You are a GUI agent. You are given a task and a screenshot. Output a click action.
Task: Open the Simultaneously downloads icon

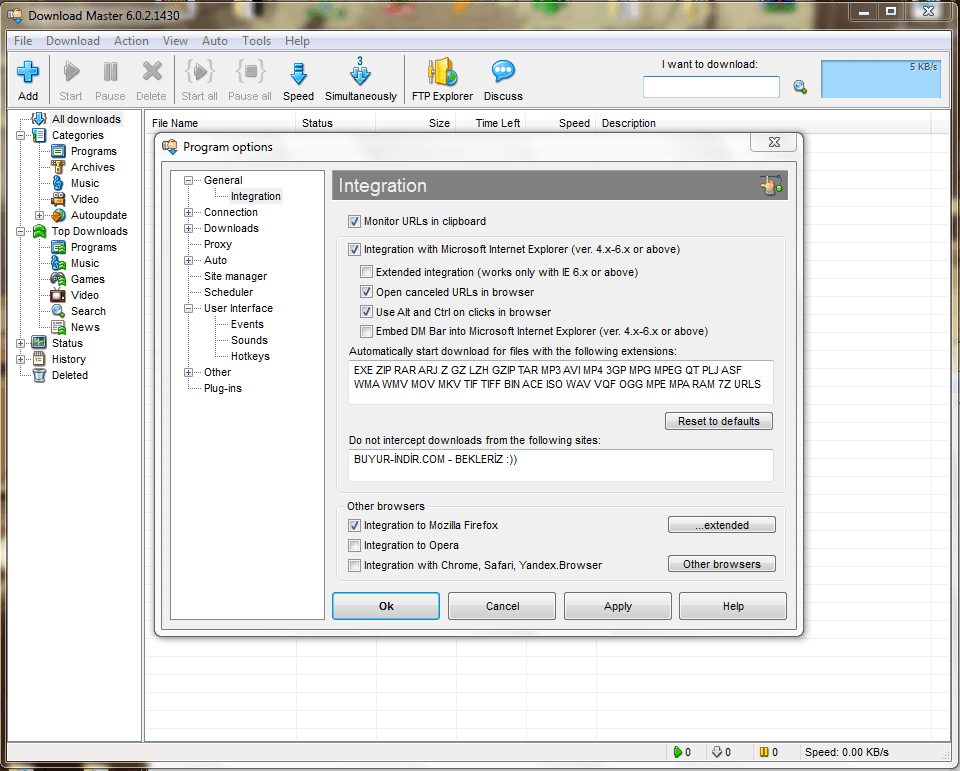pos(360,72)
